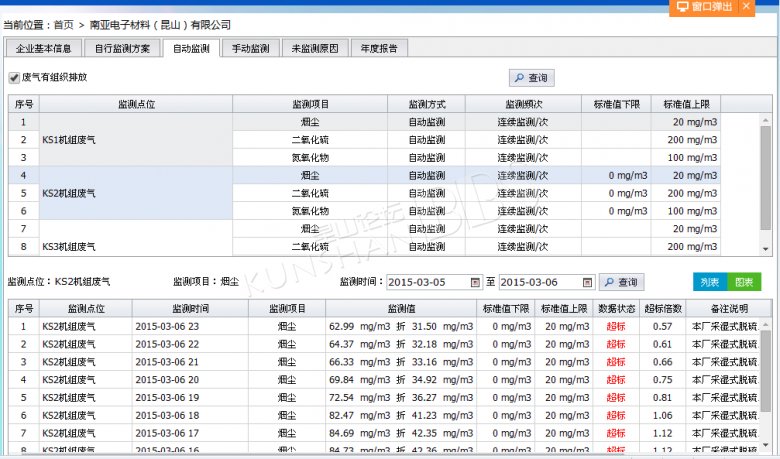Switch to the green 图表 chart view

click(x=743, y=282)
